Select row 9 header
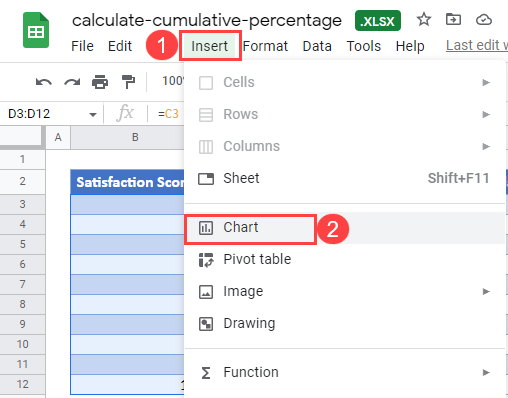 point(22,324)
